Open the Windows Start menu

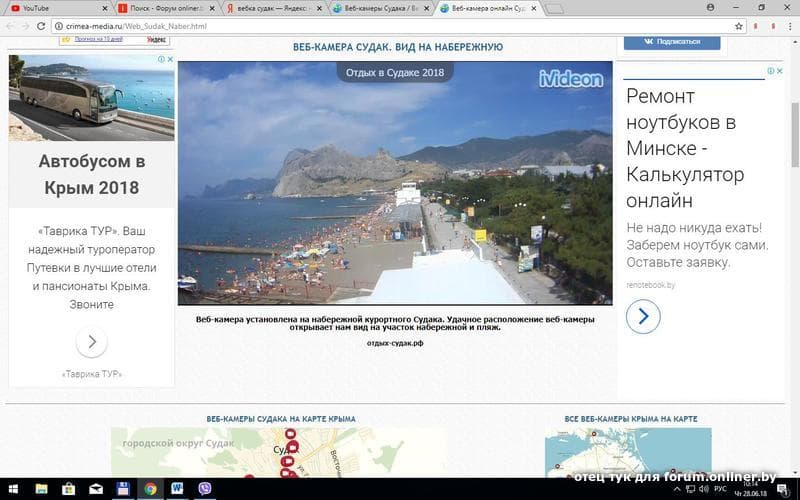(x=13, y=489)
